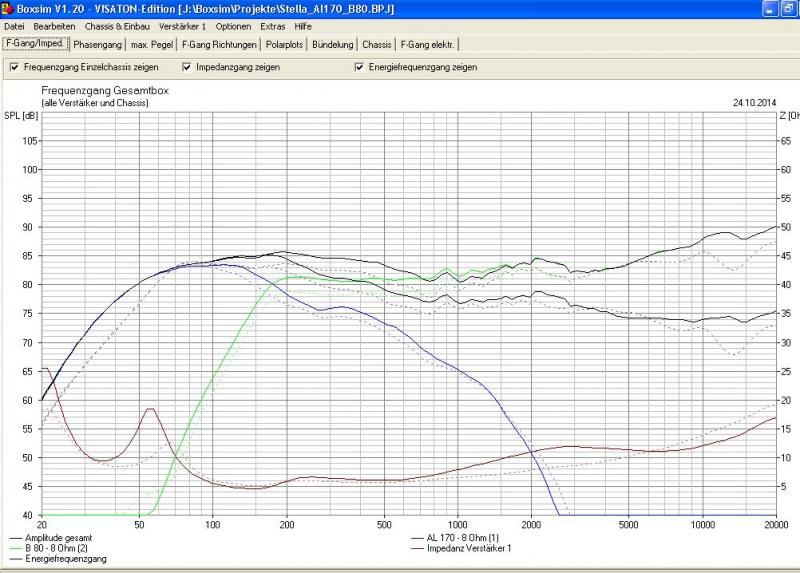This screenshot has width=800, height=573.
Task: Toggle Impedanzgang zeigen checkbox
Action: click(187, 67)
